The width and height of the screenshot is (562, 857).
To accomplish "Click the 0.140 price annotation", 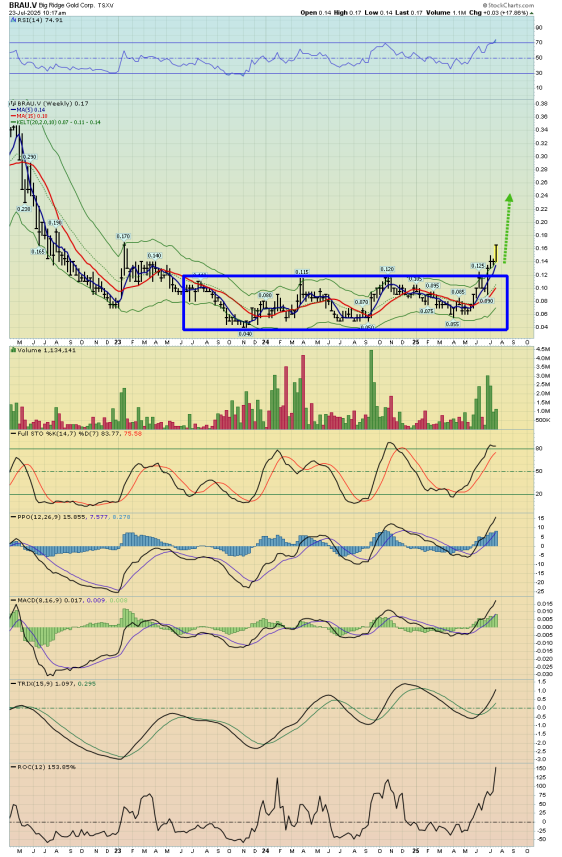I will (x=154, y=255).
